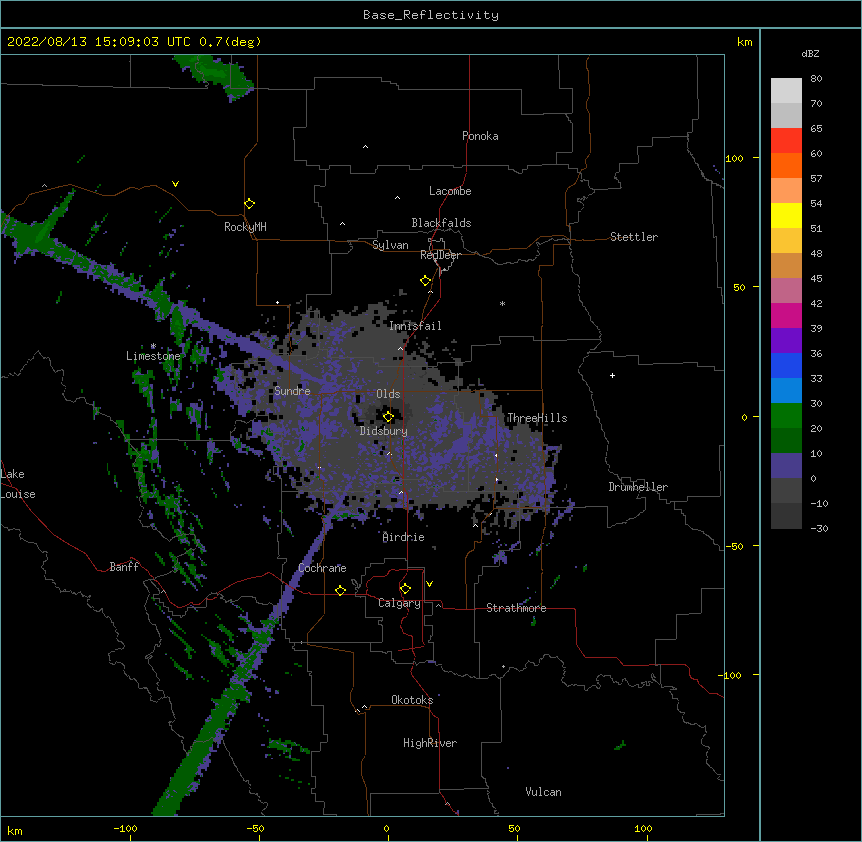Click the km unit label at top right

pos(744,42)
